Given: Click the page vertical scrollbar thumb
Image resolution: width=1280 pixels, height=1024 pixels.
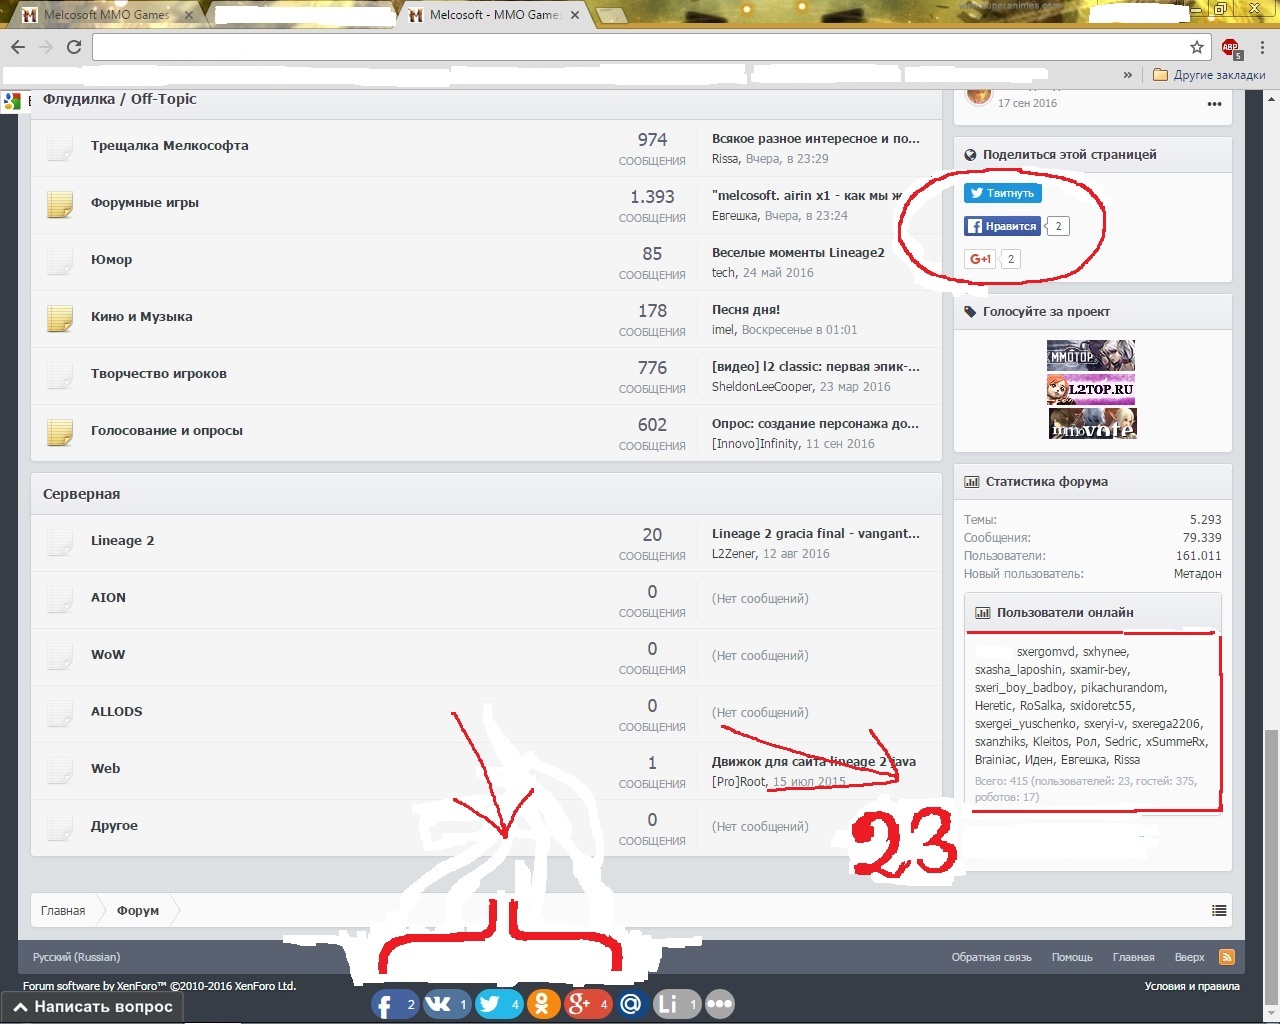Looking at the screenshot, I should tap(1271, 865).
